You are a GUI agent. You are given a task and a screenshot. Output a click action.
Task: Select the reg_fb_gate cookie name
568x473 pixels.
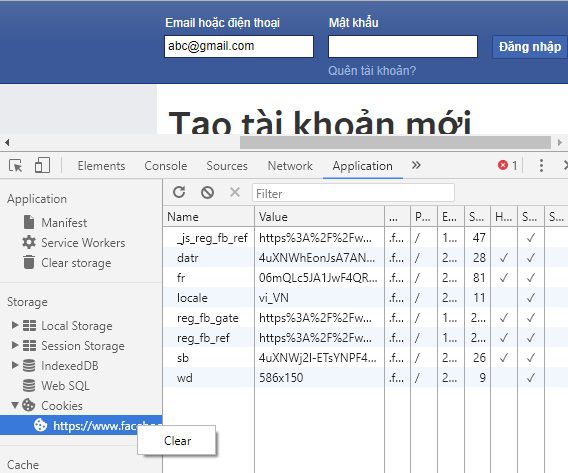click(x=208, y=318)
